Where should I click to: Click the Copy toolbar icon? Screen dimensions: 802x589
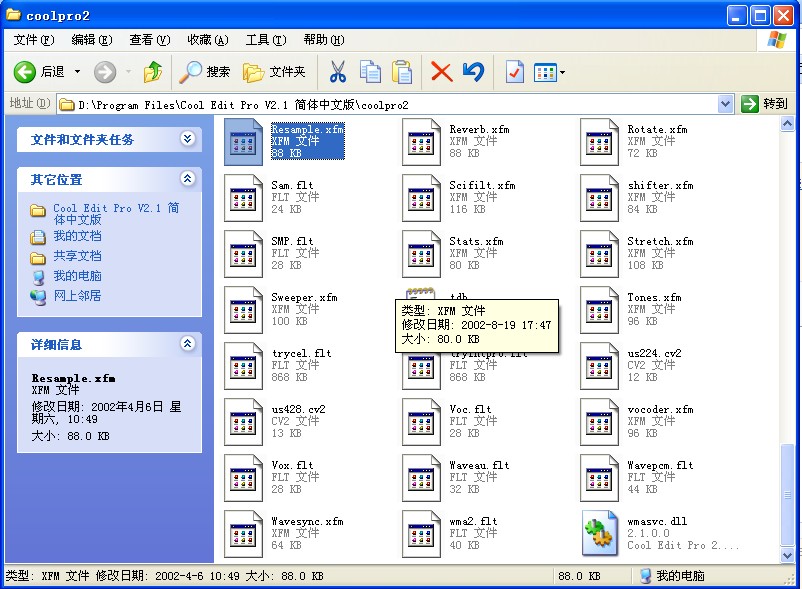click(370, 72)
